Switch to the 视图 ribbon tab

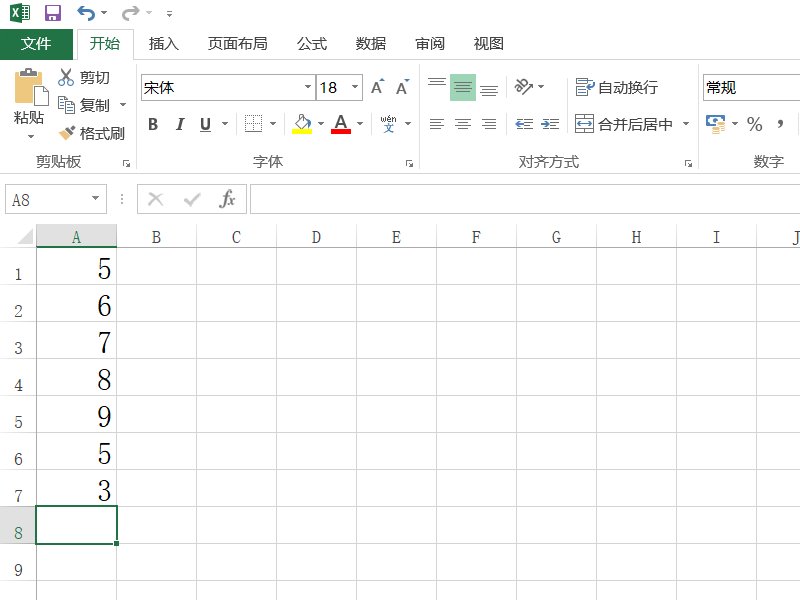click(x=487, y=44)
